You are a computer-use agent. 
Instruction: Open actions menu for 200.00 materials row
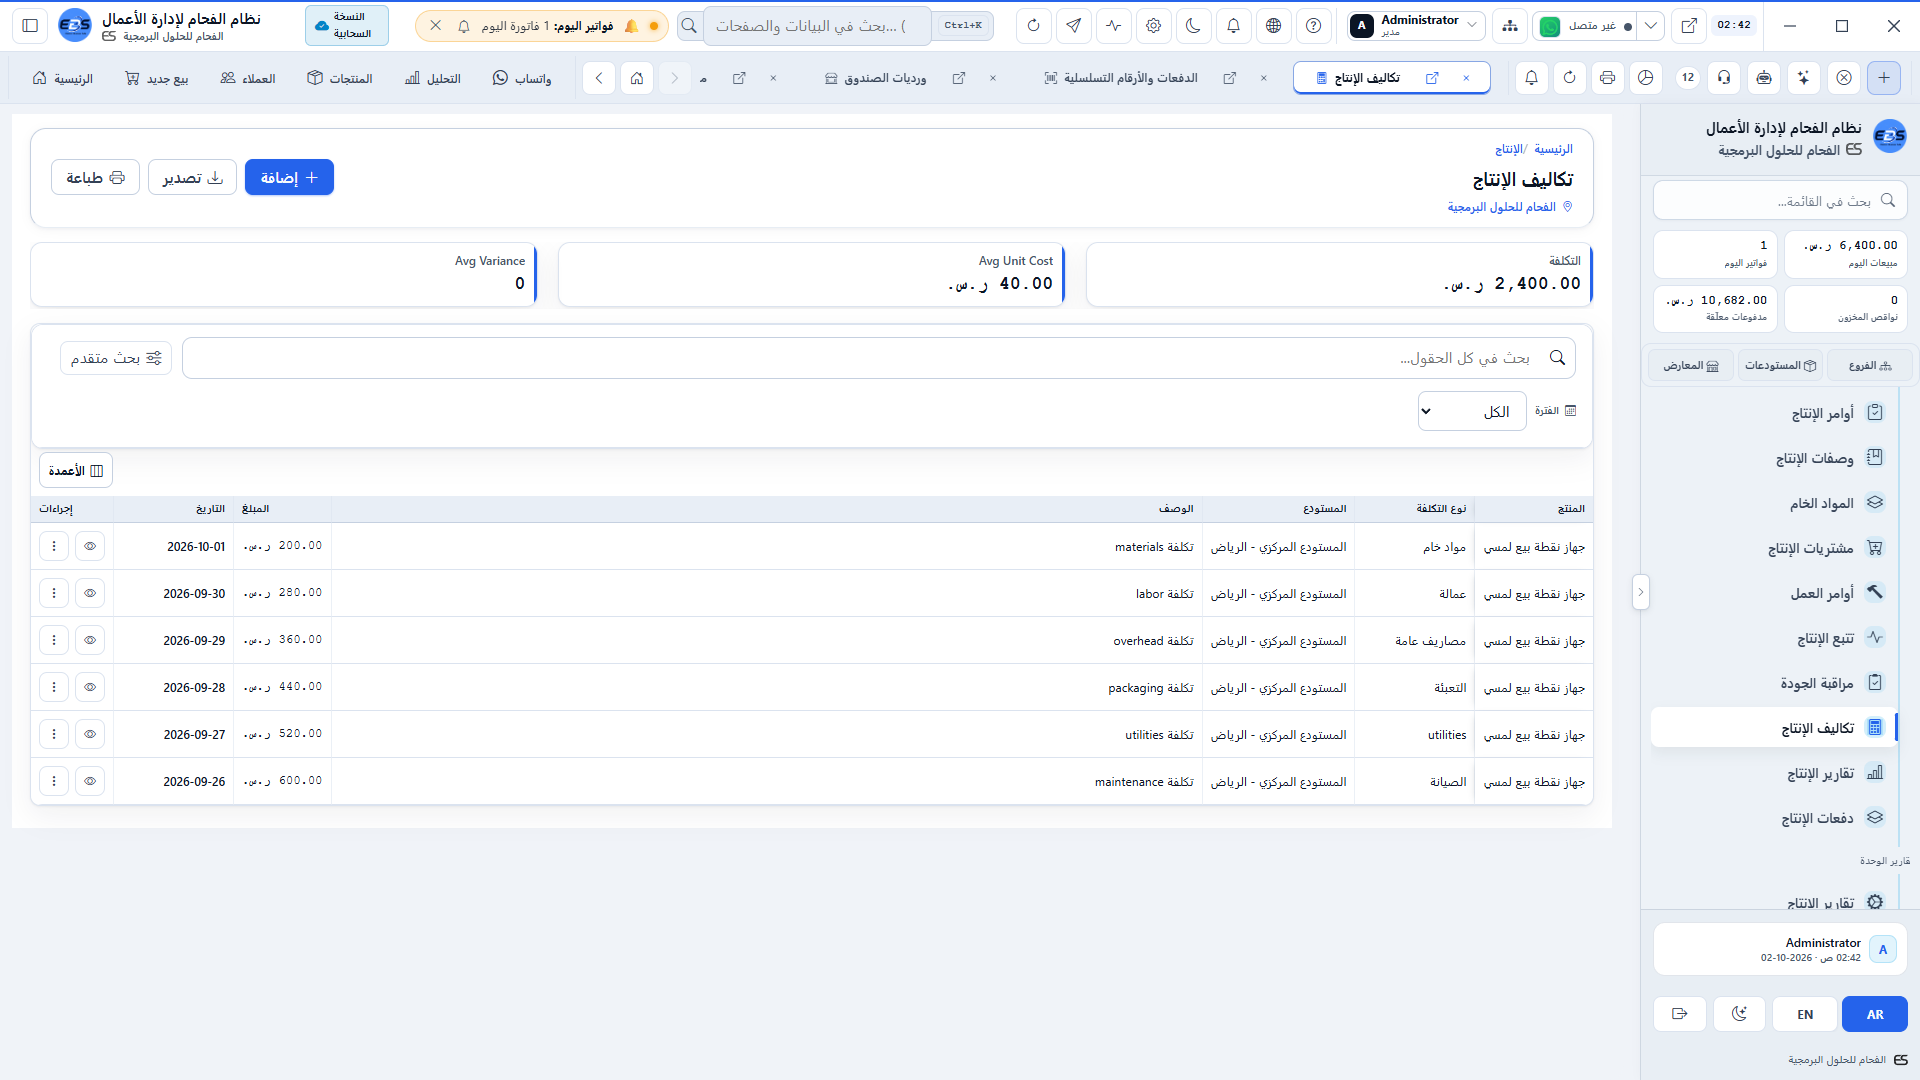(54, 547)
